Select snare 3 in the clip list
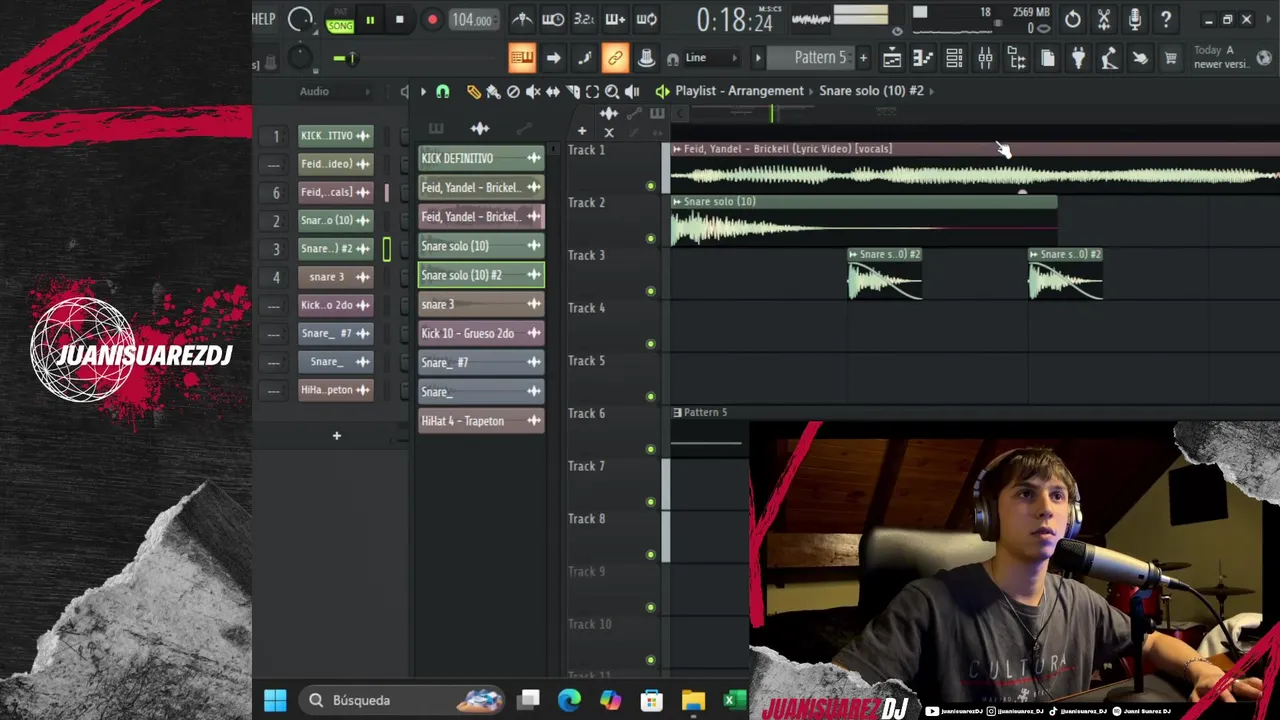 [481, 304]
